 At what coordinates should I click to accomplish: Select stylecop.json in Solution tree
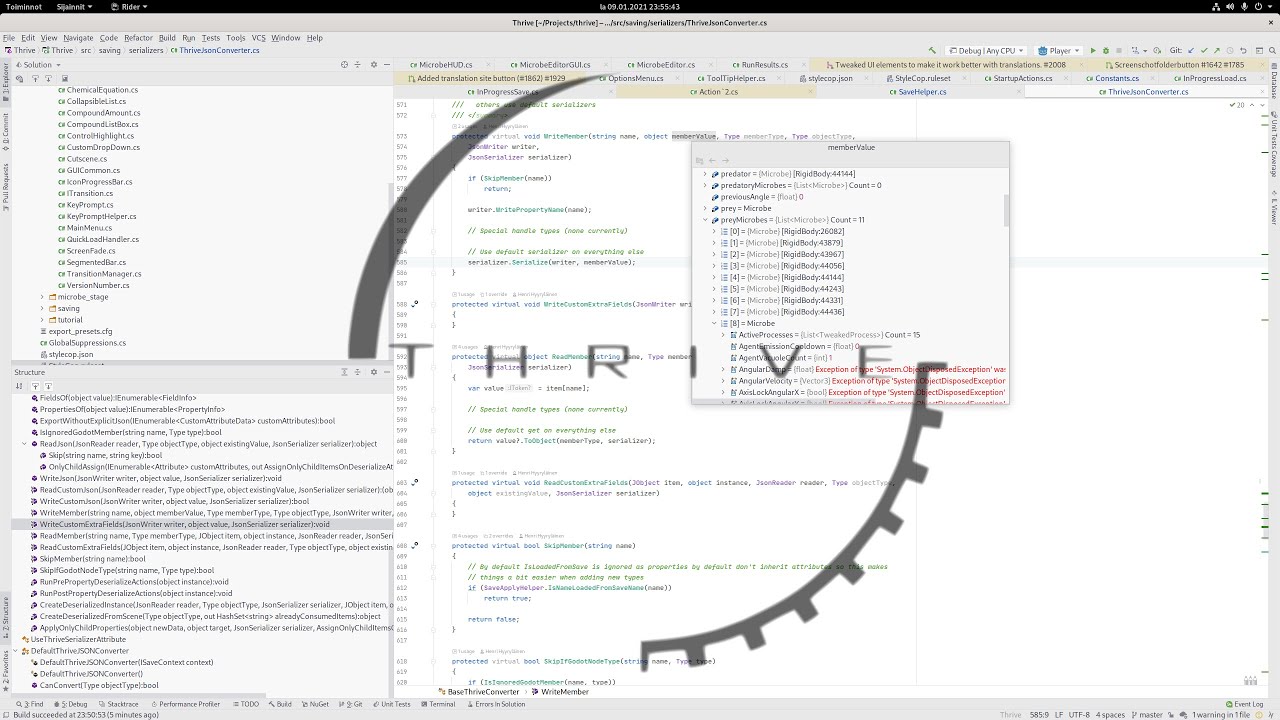click(71, 354)
